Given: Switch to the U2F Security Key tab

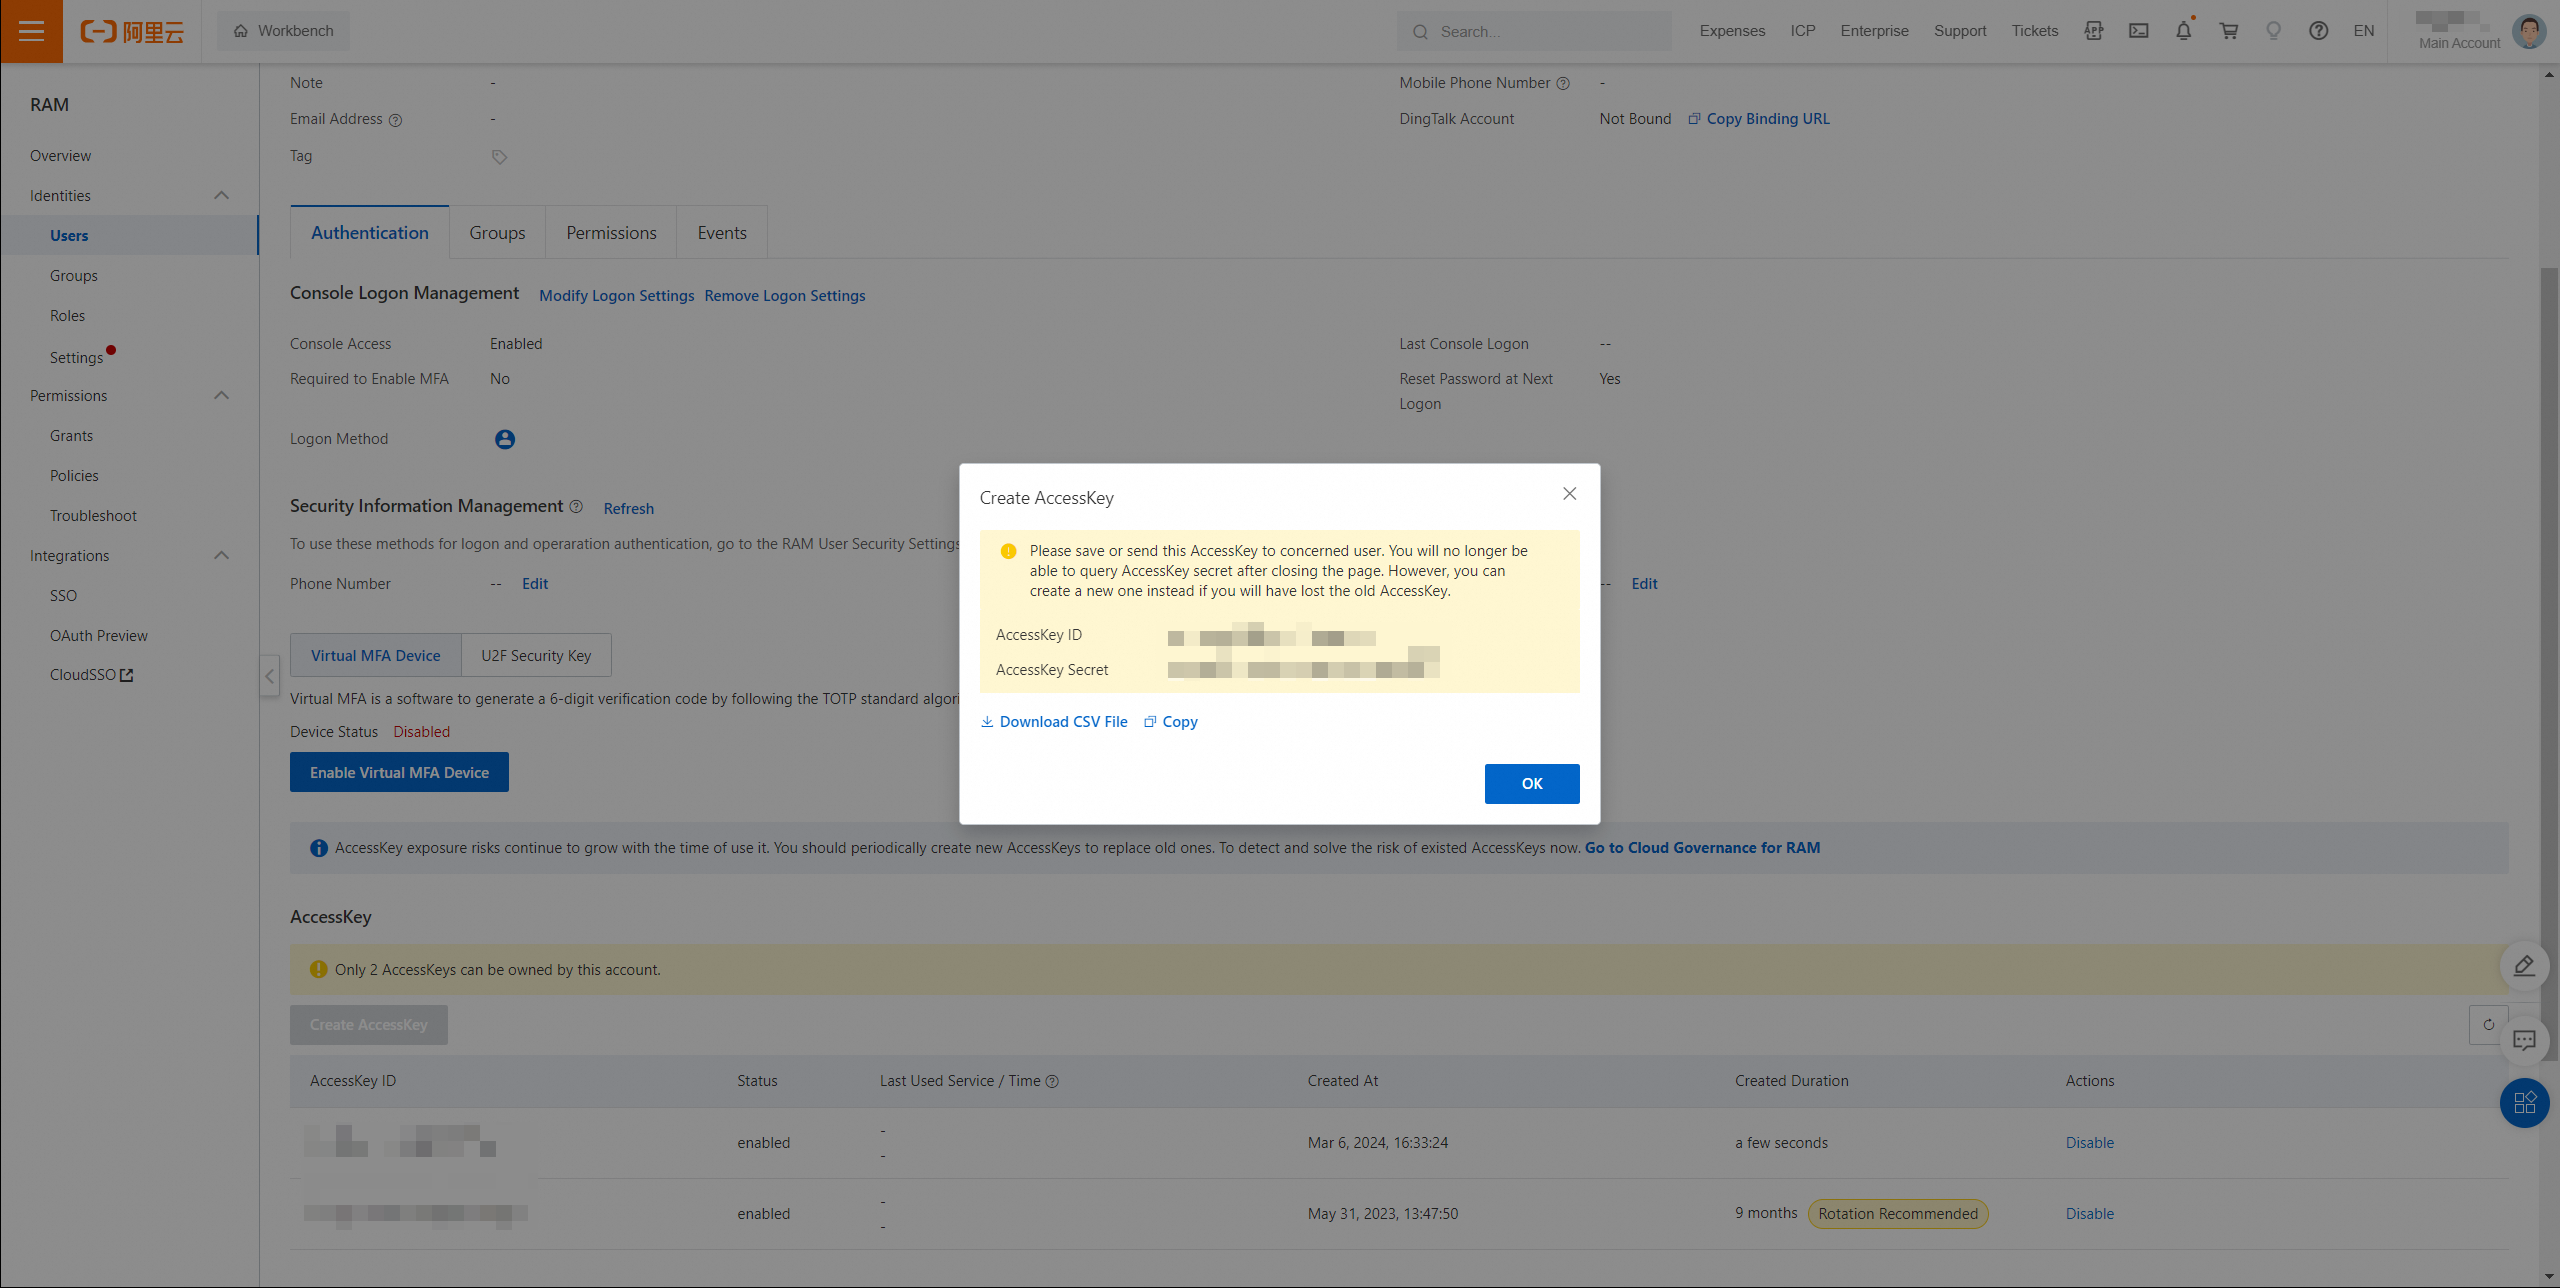Looking at the screenshot, I should pos(536,655).
